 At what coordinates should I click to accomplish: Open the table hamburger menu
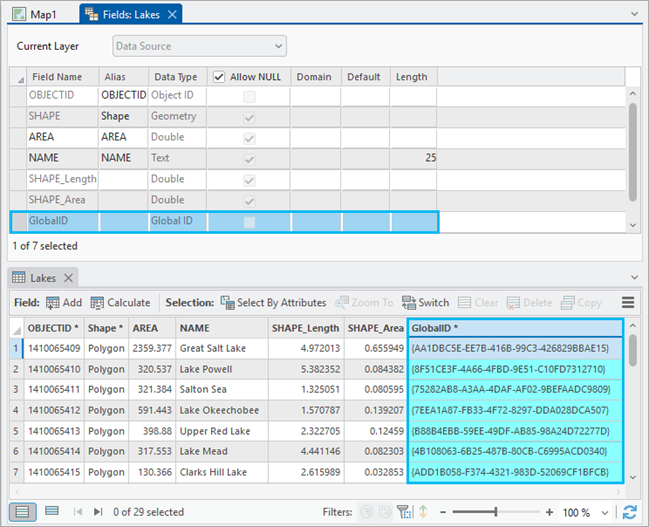tap(628, 302)
